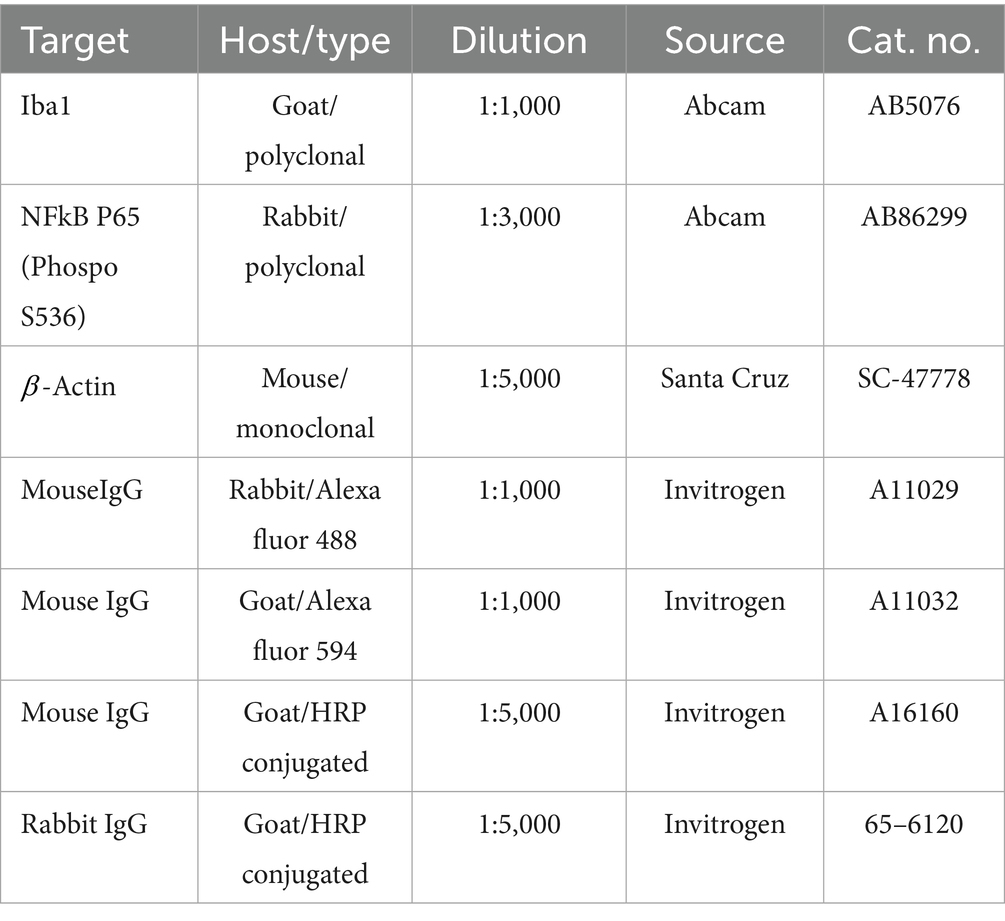The image size is (1005, 921).
Task: Click the Goat/Alexa fluor 594 cell
Action: click(305, 626)
